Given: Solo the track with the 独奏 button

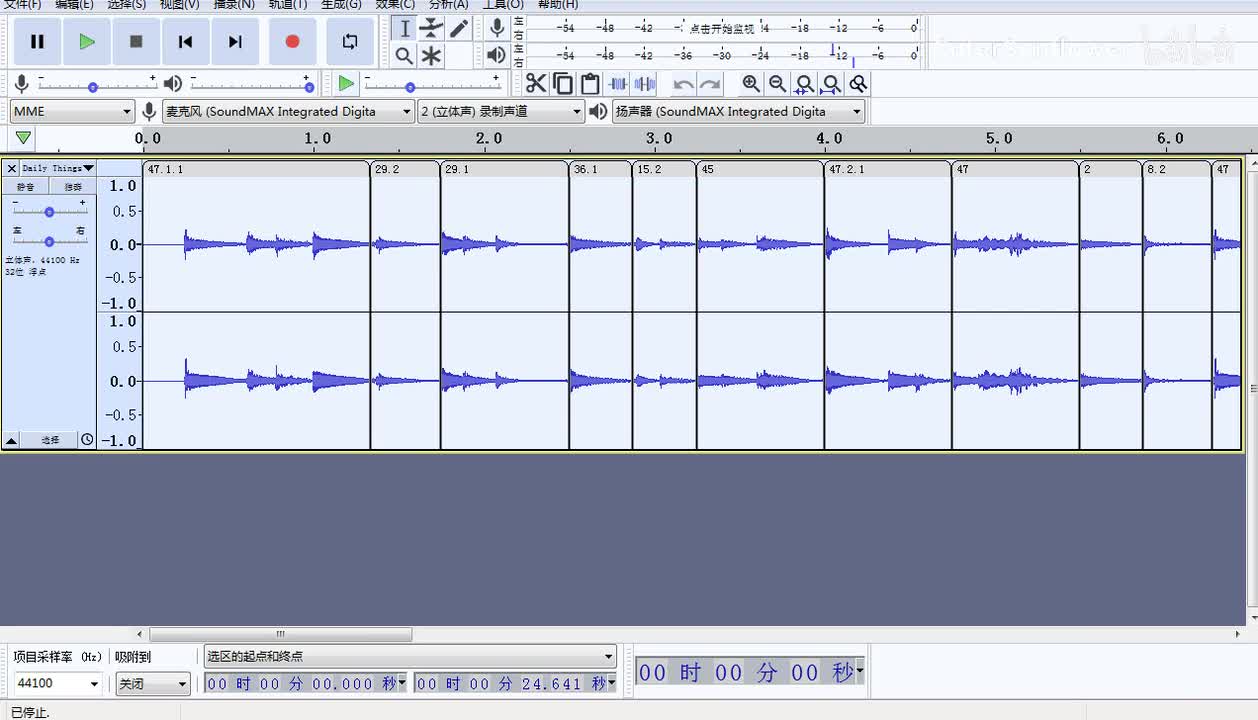Looking at the screenshot, I should (x=73, y=187).
